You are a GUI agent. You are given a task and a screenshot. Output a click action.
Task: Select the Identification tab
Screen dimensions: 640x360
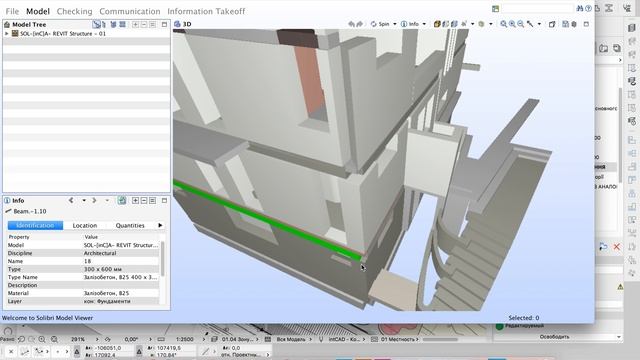(35, 225)
